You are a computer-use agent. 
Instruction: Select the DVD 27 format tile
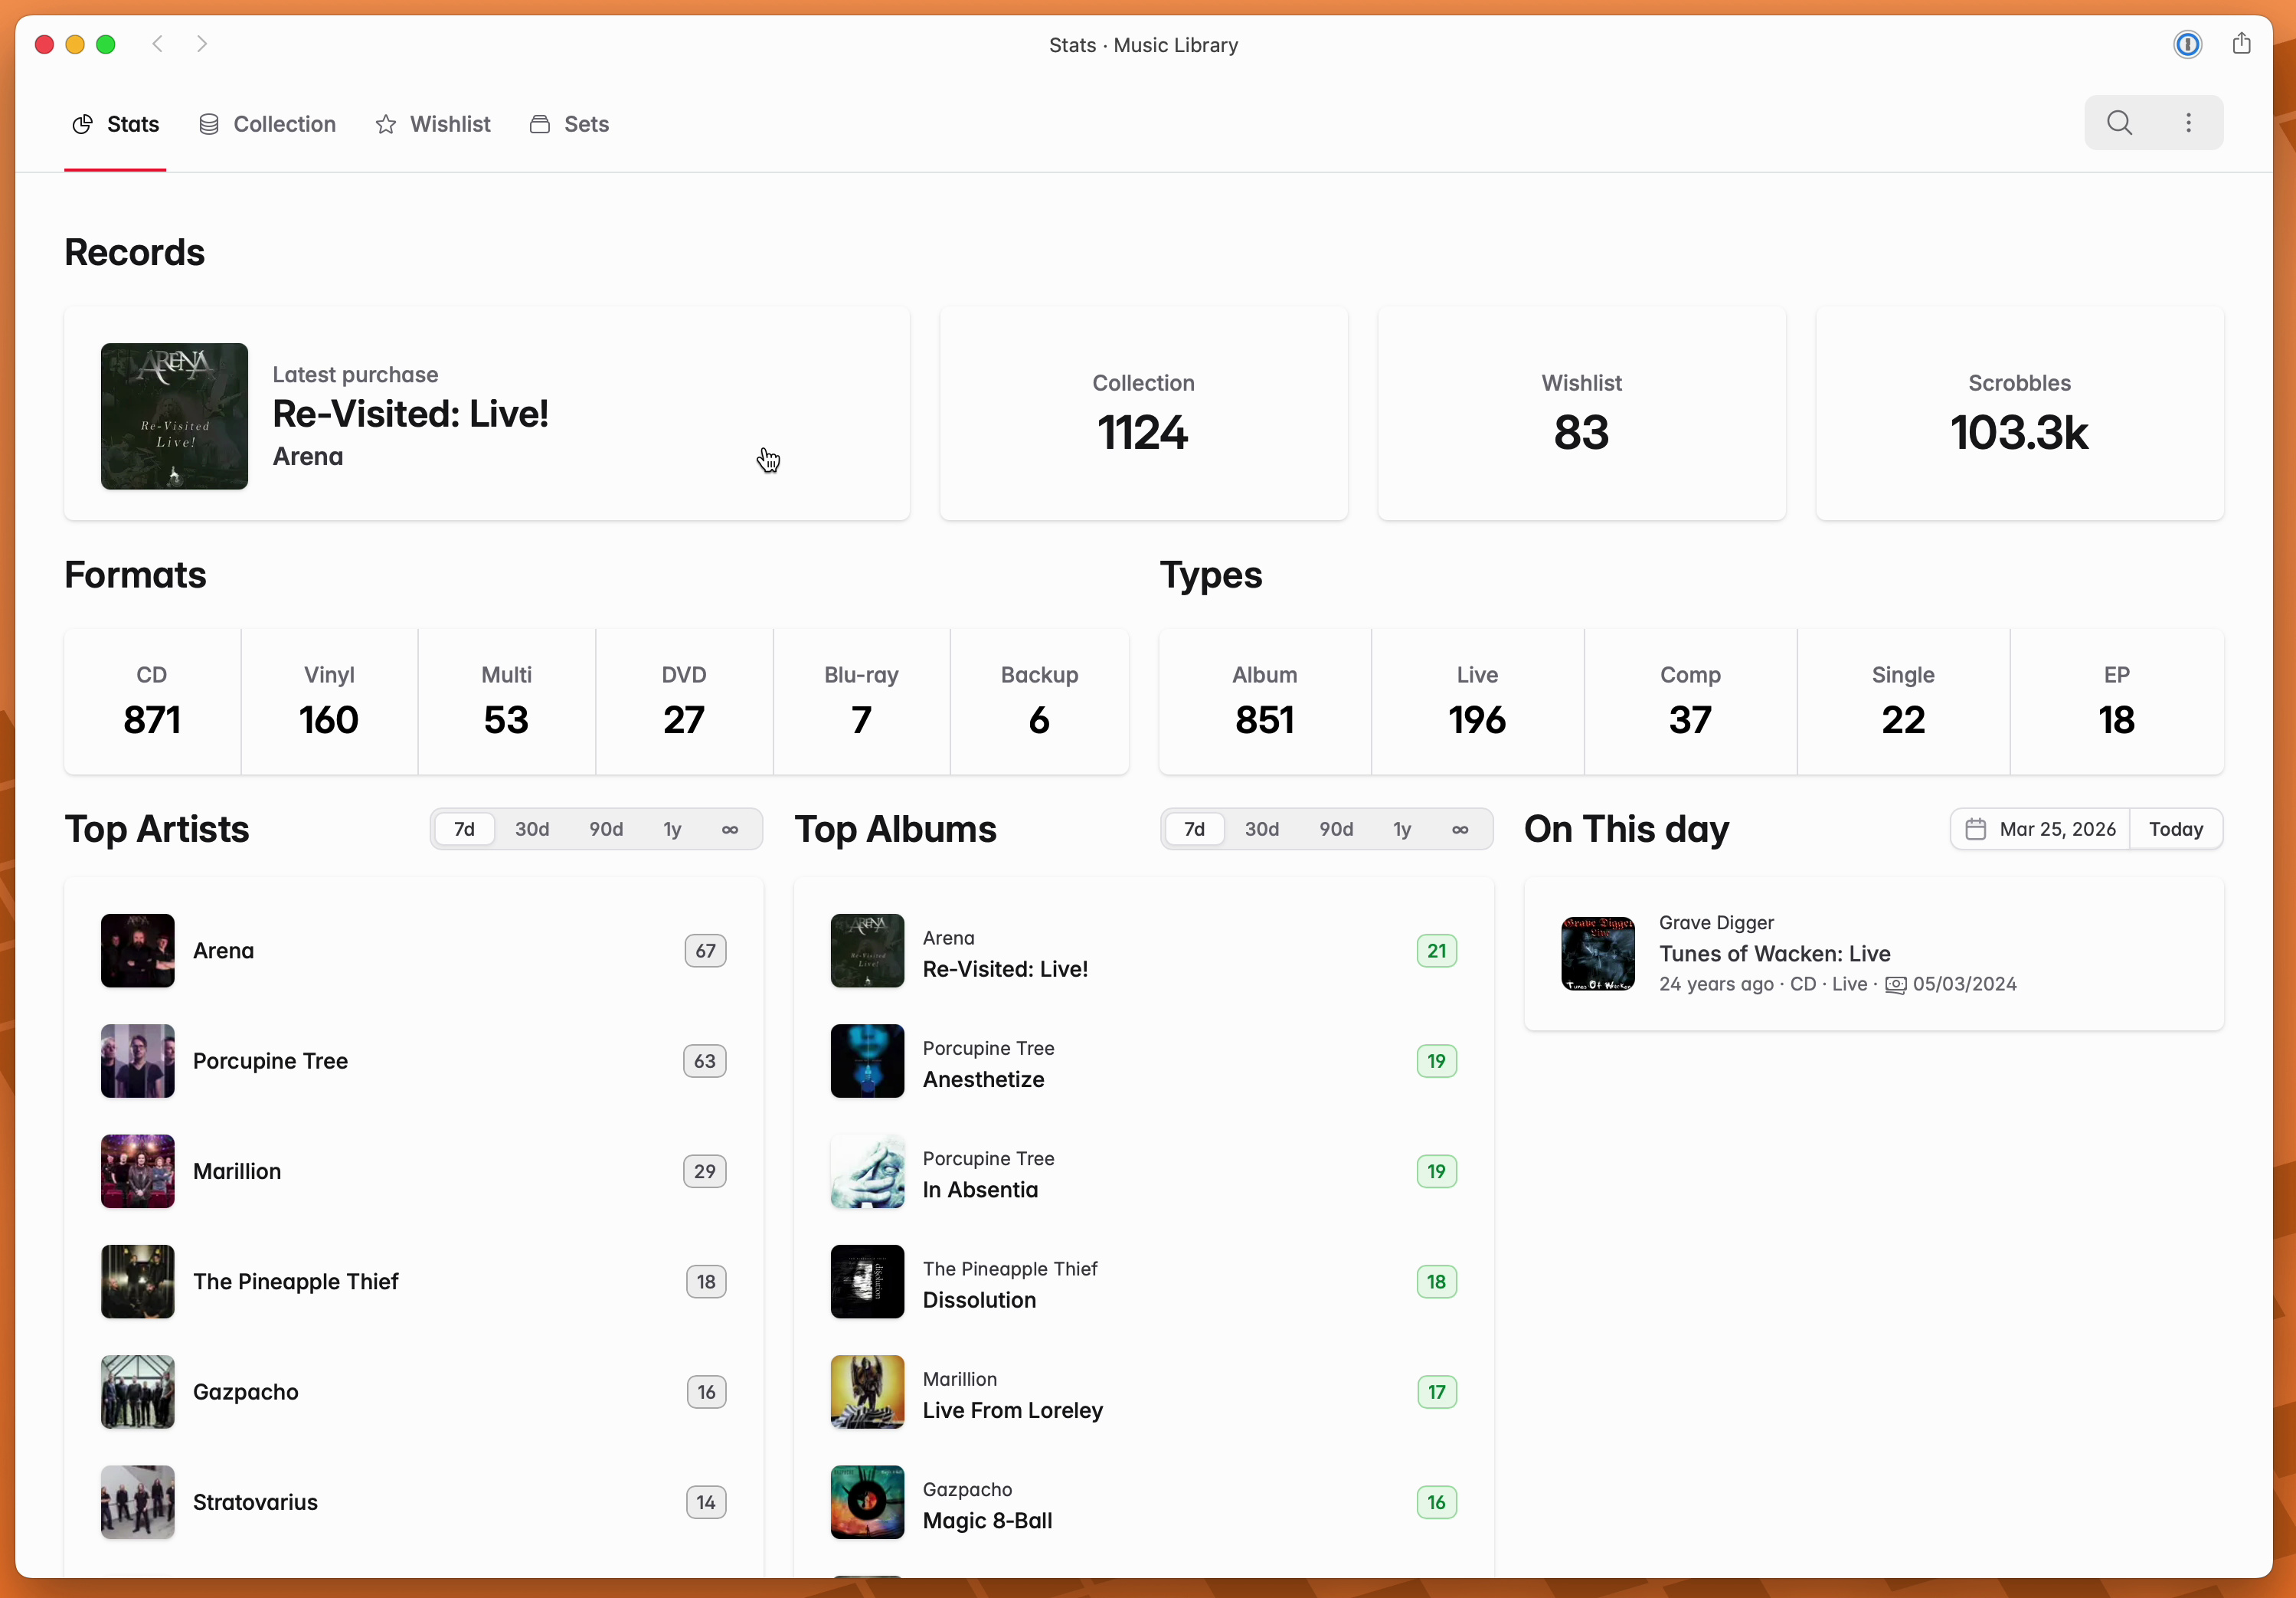pyautogui.click(x=684, y=701)
